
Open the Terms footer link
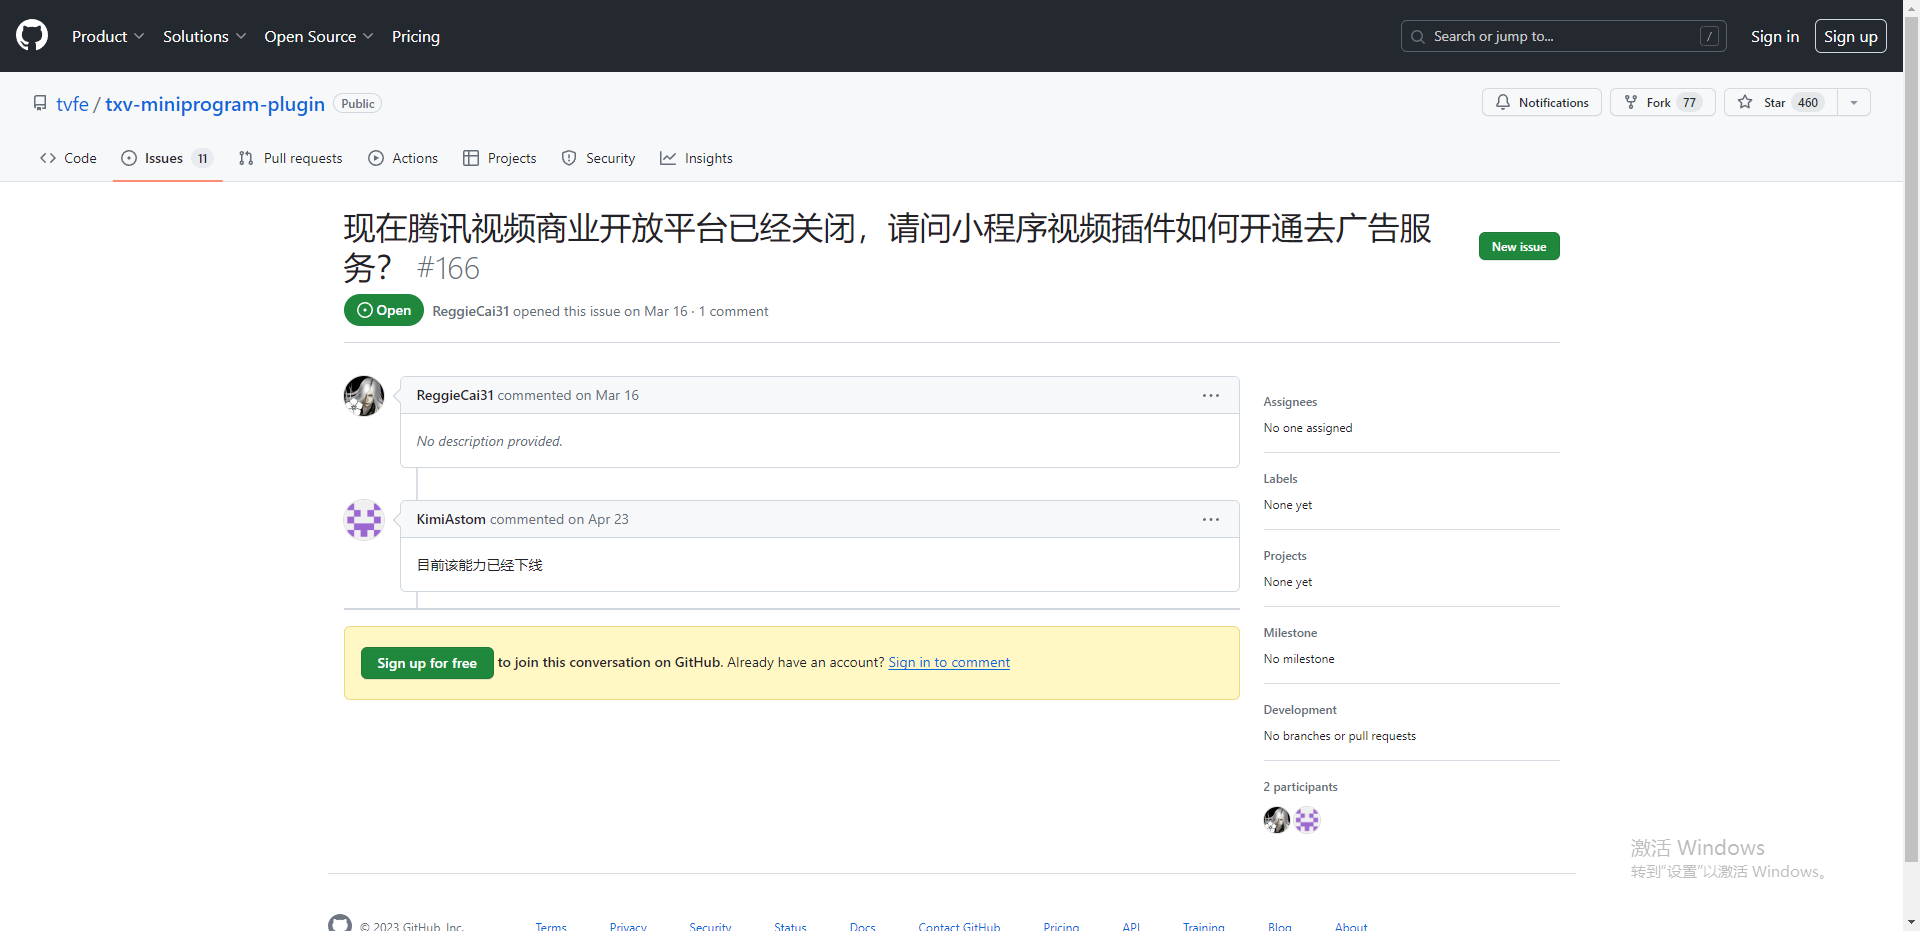pos(551,927)
